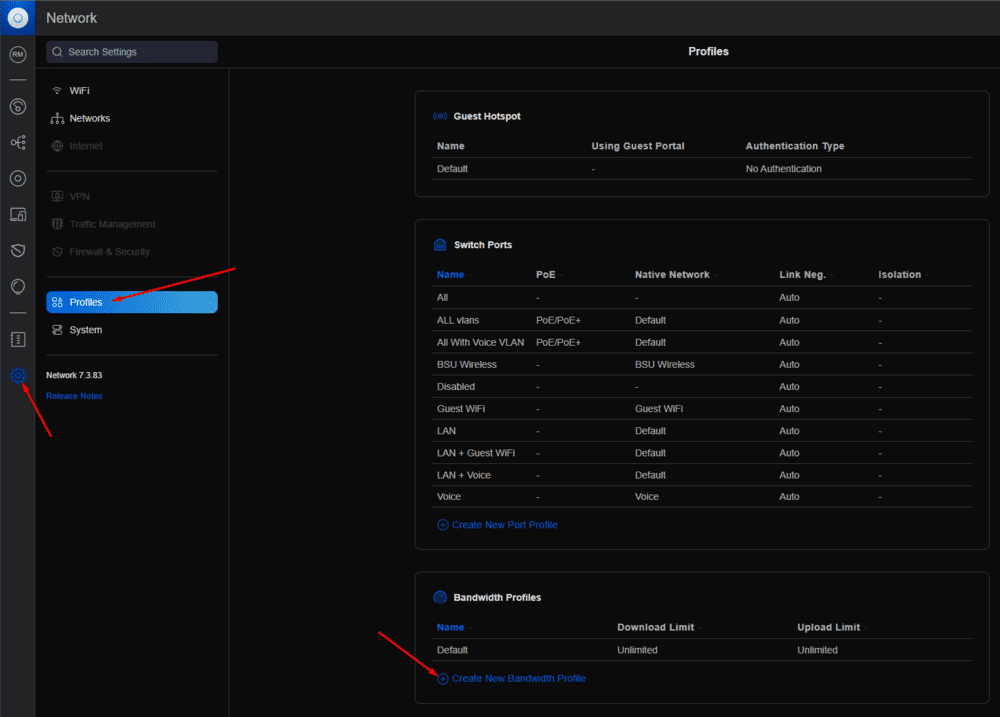
Task: Click the Using Guest Portal column header
Action: [x=638, y=146]
